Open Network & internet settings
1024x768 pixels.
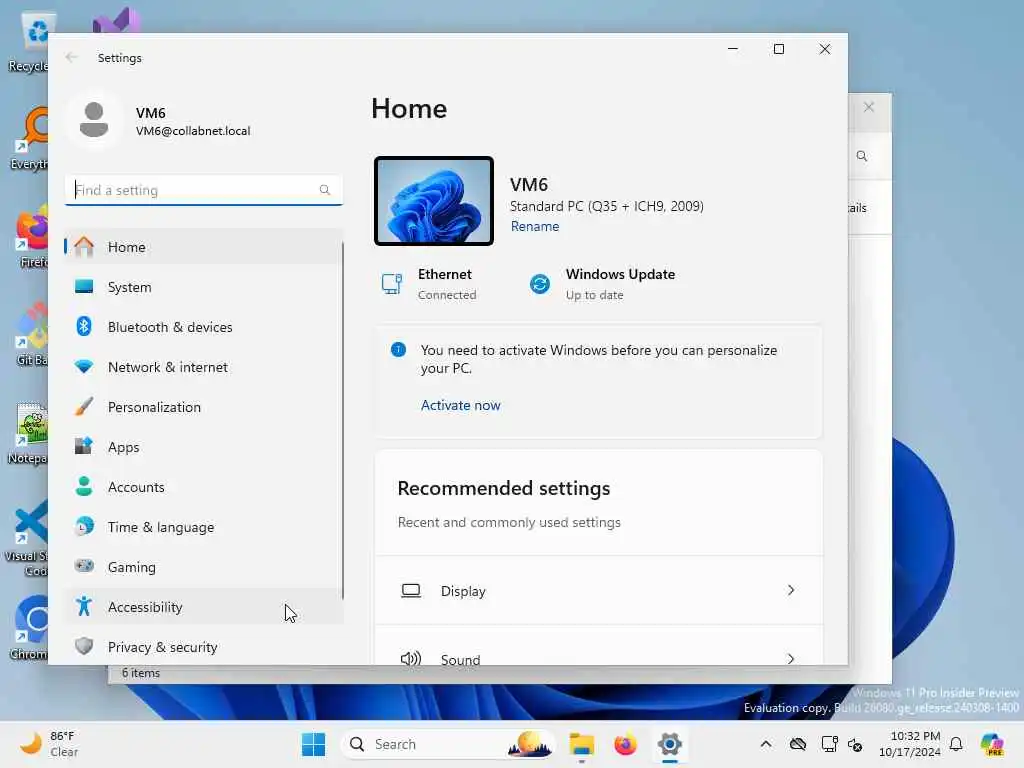coord(203,367)
